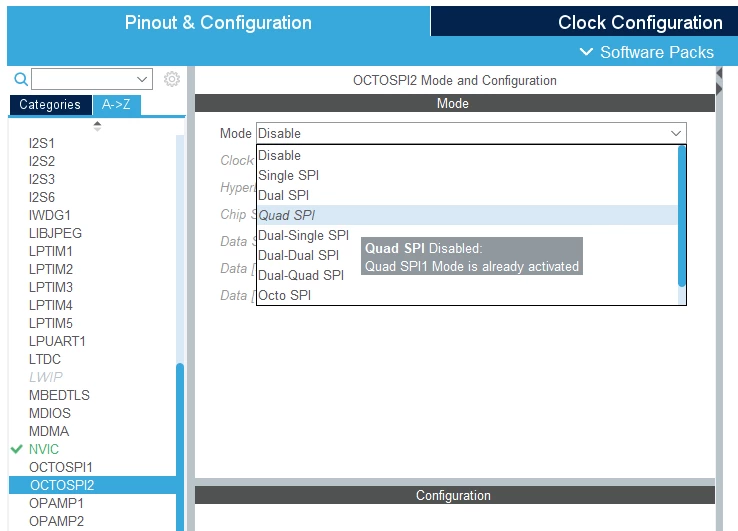Image resolution: width=738 pixels, height=531 pixels.
Task: Select LPTIM1 in peripheral list
Action: (50, 251)
